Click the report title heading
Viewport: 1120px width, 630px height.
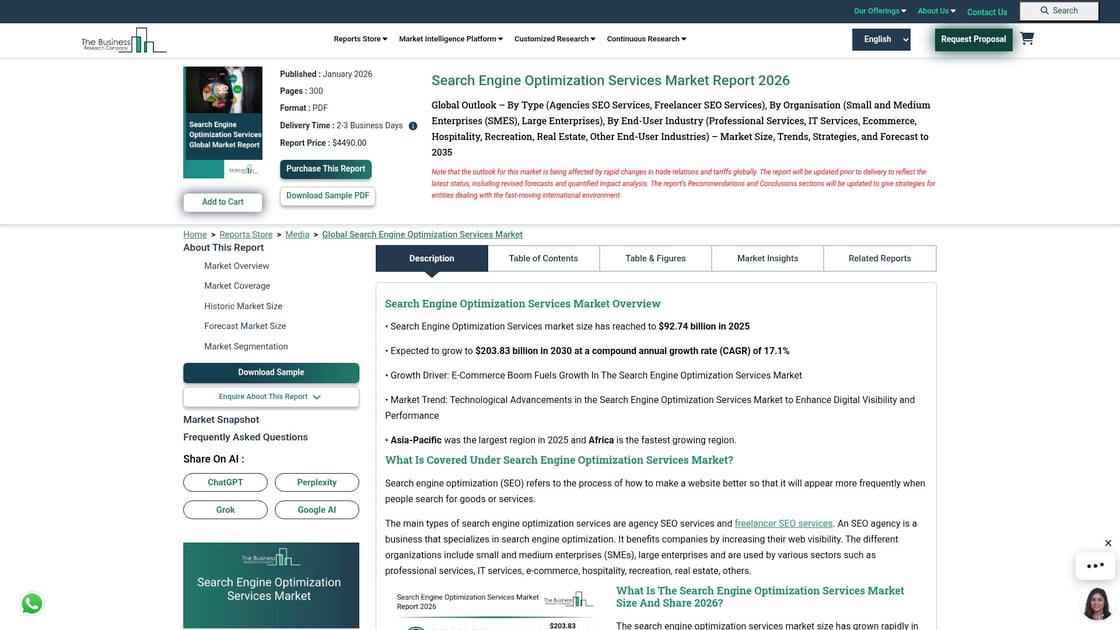click(610, 81)
